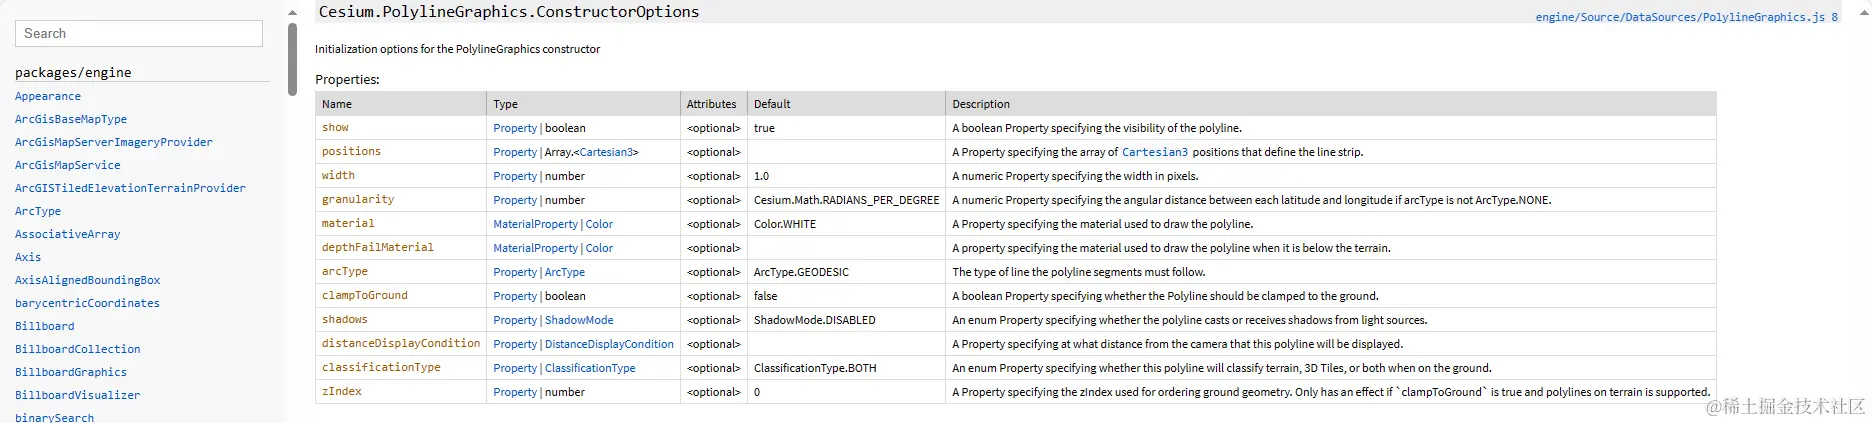The height and width of the screenshot is (423, 1872).
Task: Go to AxisAlignedBoundingBox page
Action: click(x=88, y=280)
